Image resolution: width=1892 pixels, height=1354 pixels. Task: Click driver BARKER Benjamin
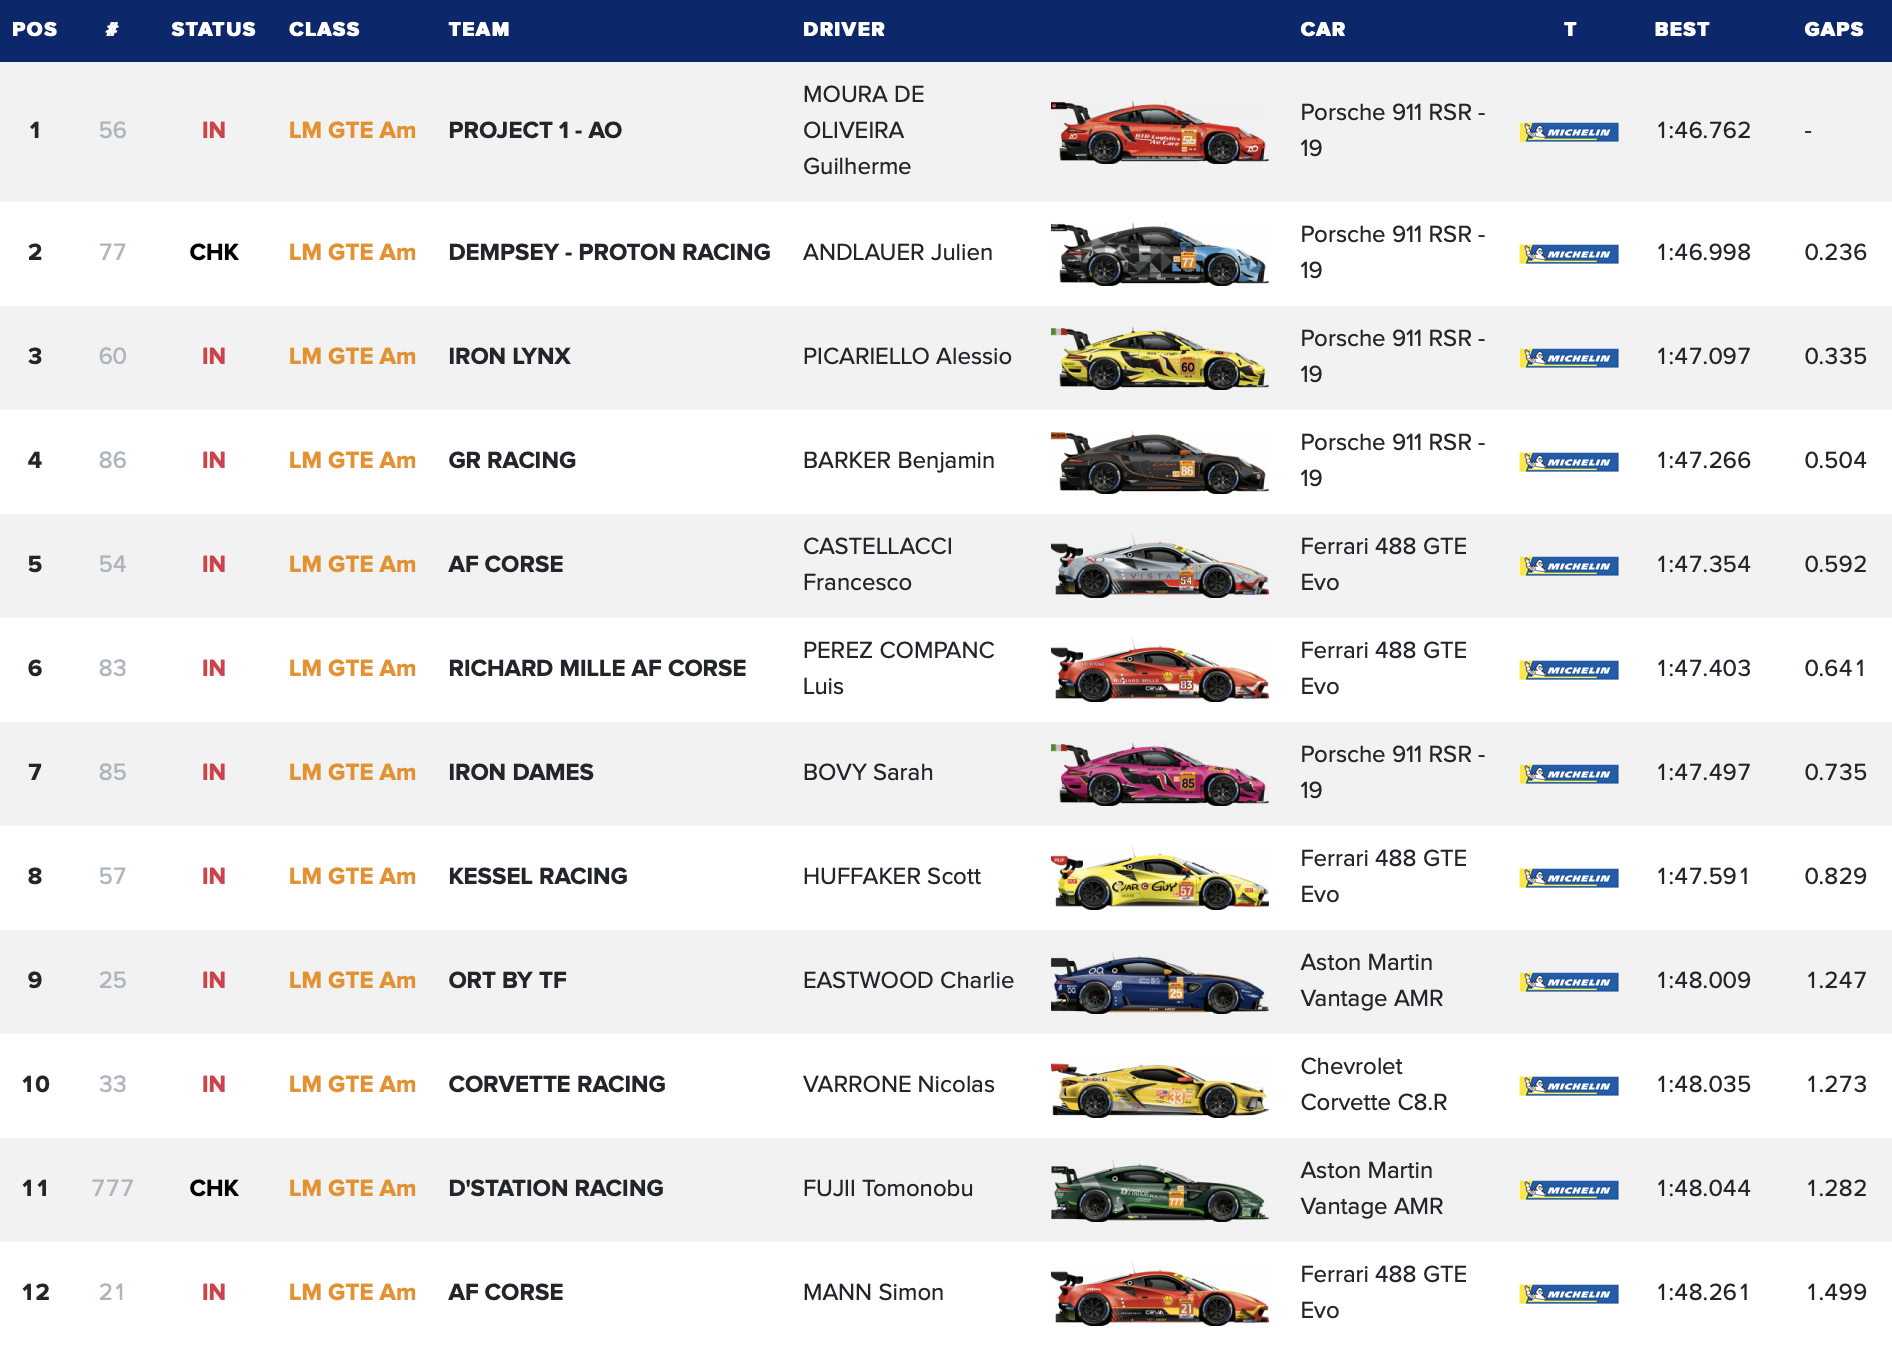[899, 460]
